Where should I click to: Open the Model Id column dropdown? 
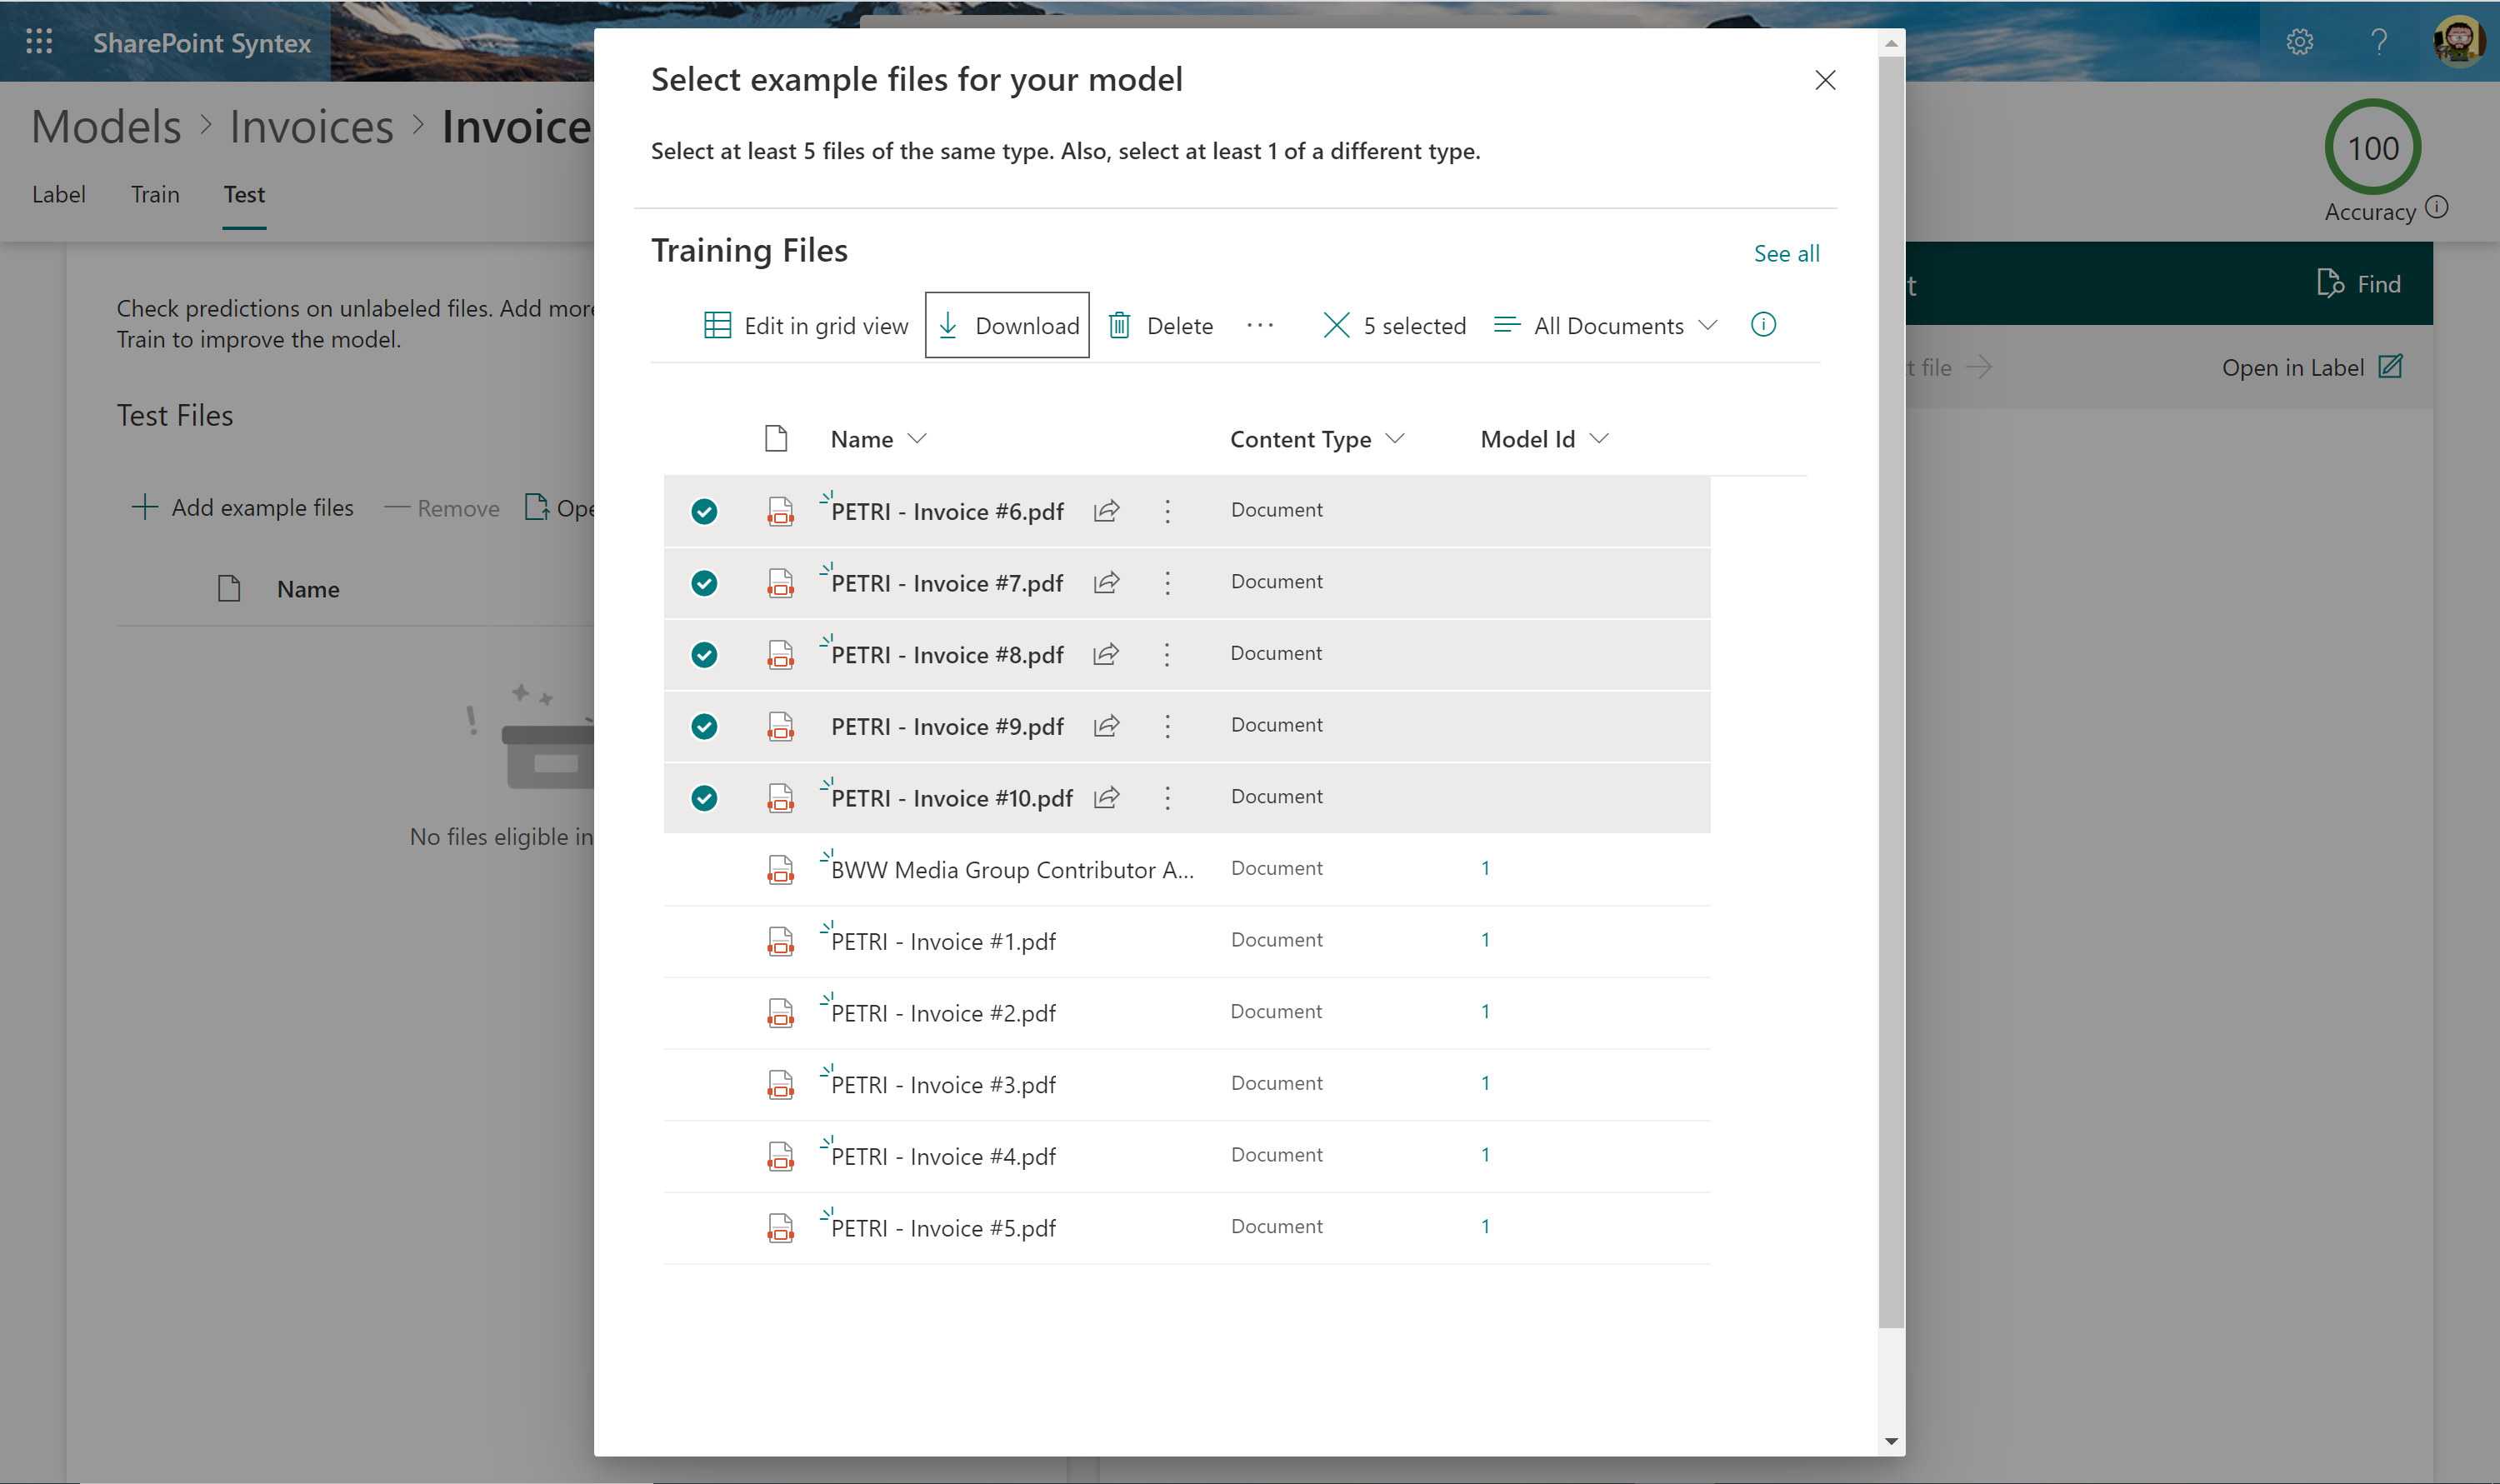(x=1543, y=439)
